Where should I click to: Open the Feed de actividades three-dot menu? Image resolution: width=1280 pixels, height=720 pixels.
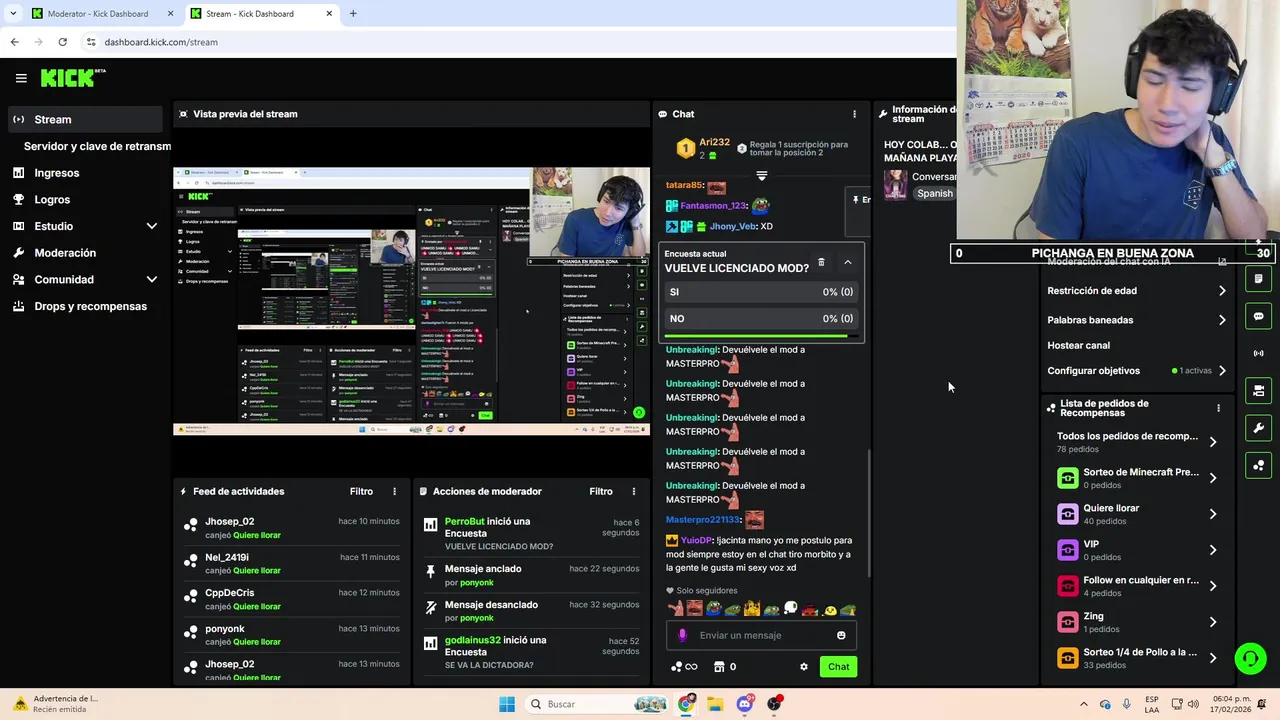[x=394, y=491]
